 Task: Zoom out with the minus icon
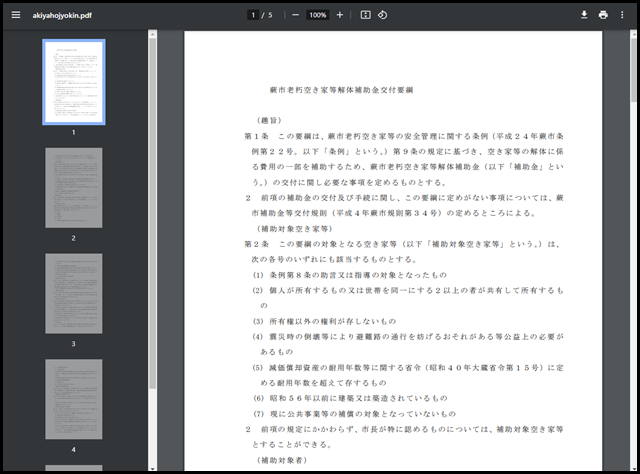(x=296, y=15)
